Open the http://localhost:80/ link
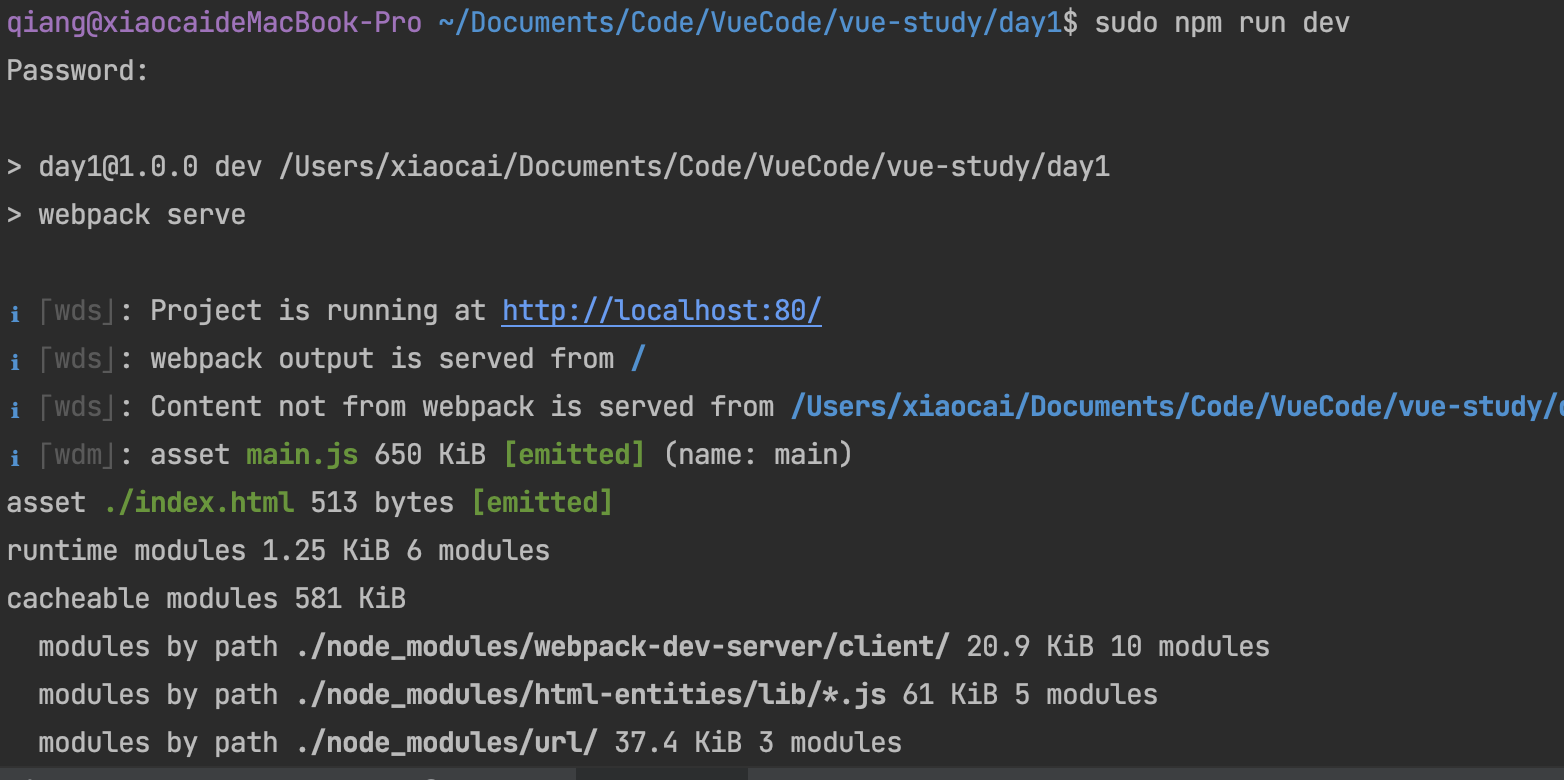Screen dimensions: 1564x780 pyautogui.click(x=661, y=311)
